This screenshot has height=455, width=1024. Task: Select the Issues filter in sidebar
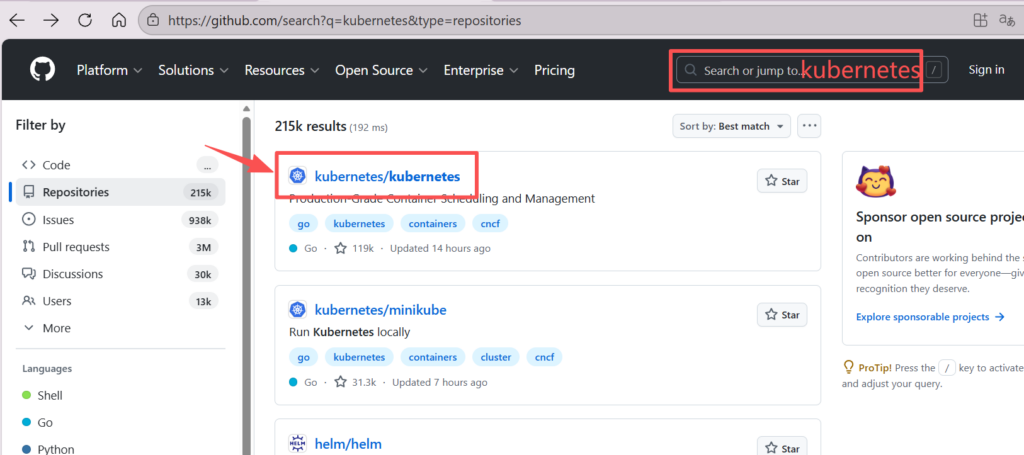(58, 220)
